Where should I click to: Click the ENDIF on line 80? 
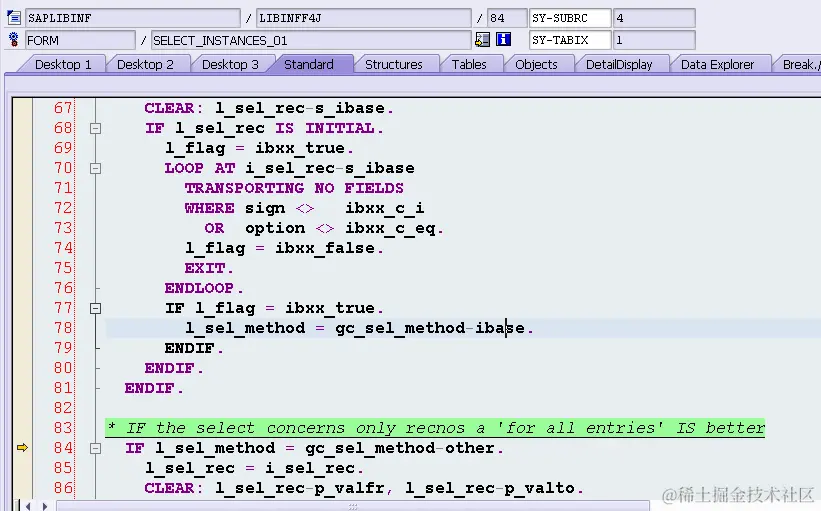(x=174, y=368)
